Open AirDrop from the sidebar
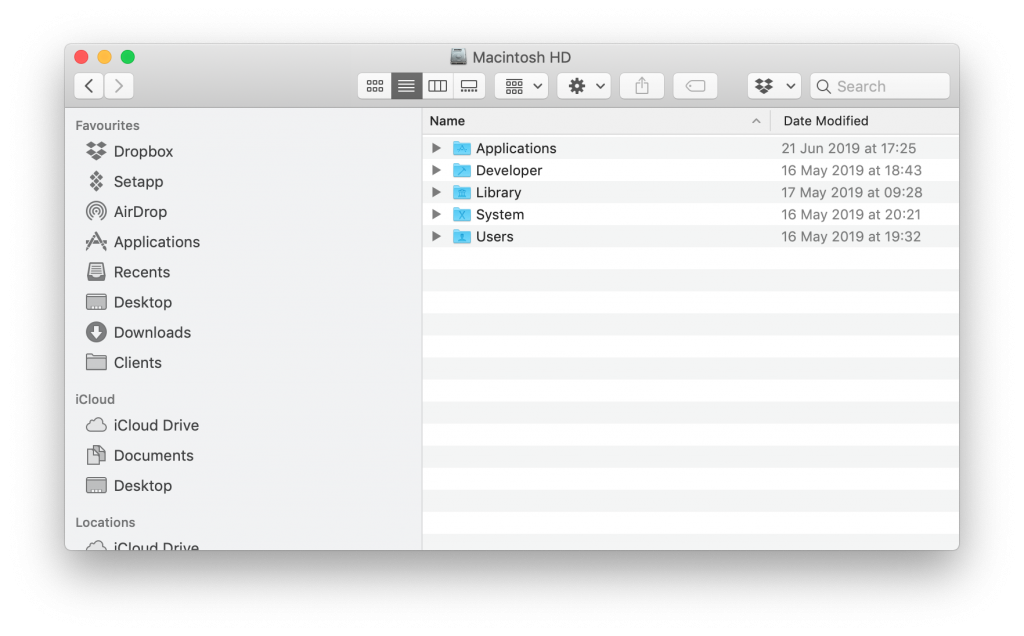The width and height of the screenshot is (1024, 636). click(x=140, y=212)
